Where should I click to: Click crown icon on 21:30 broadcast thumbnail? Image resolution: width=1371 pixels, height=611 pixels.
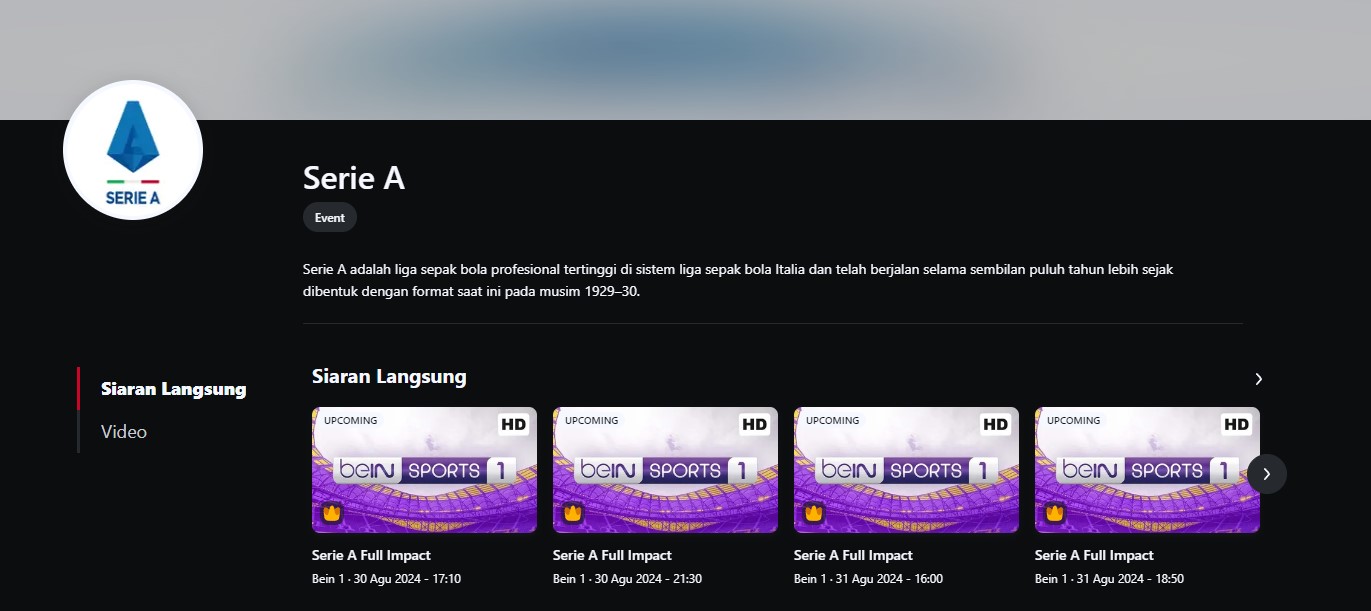[x=573, y=513]
